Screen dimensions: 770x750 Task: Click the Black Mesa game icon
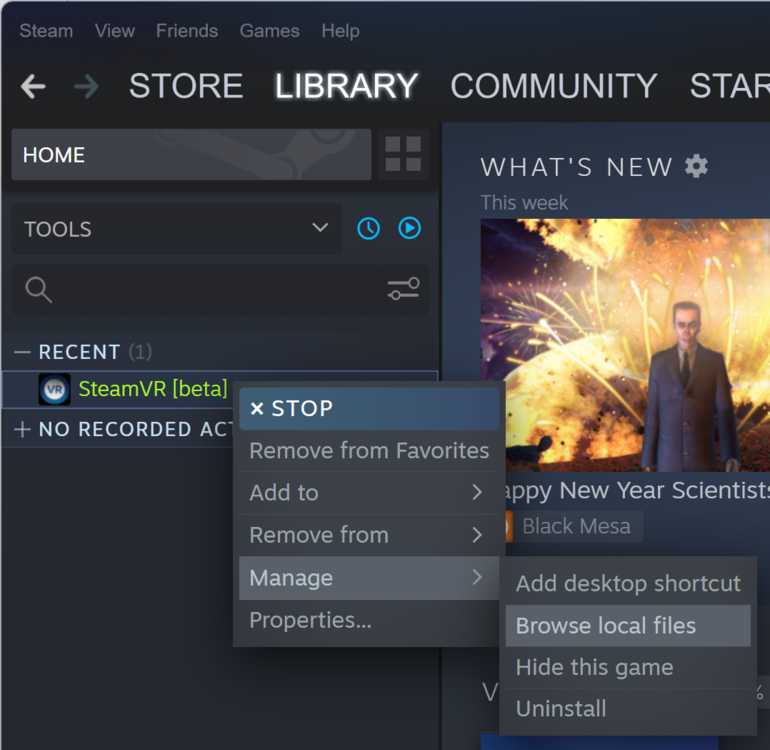click(509, 527)
